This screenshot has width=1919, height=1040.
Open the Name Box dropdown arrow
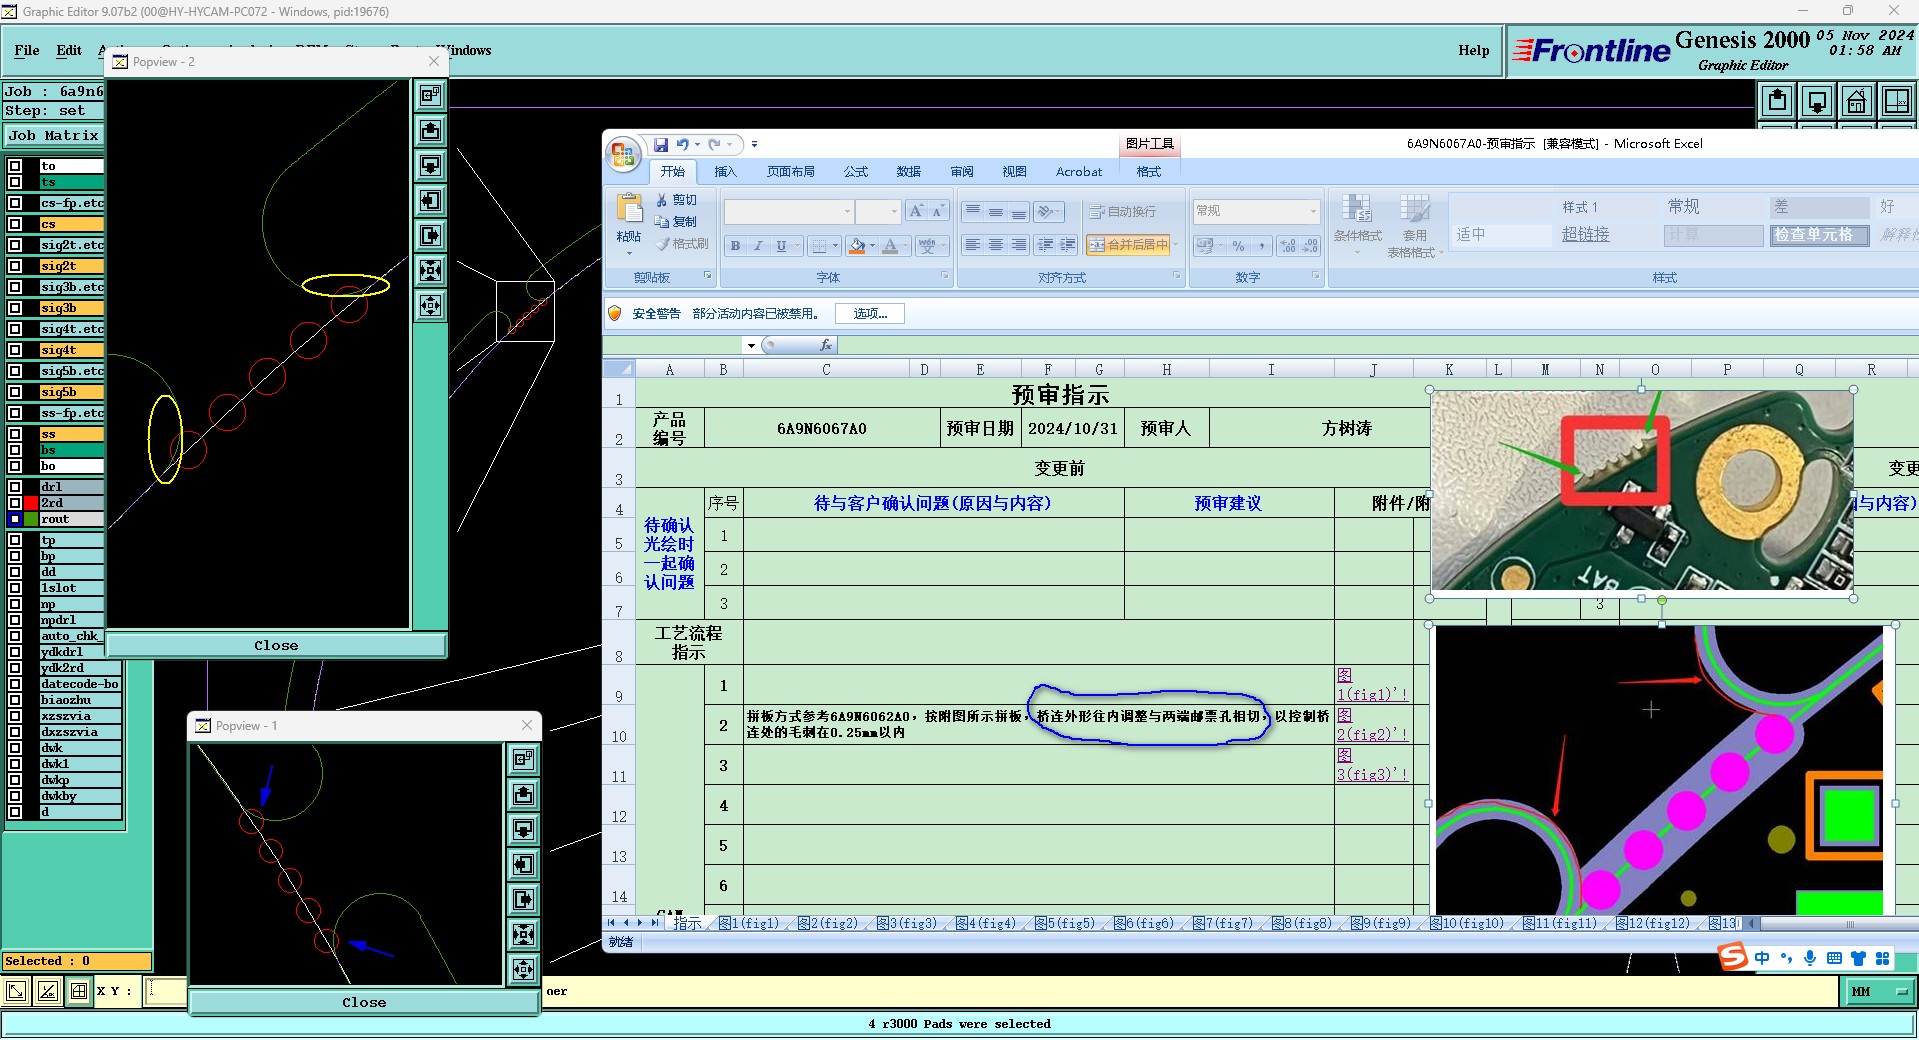tap(751, 345)
